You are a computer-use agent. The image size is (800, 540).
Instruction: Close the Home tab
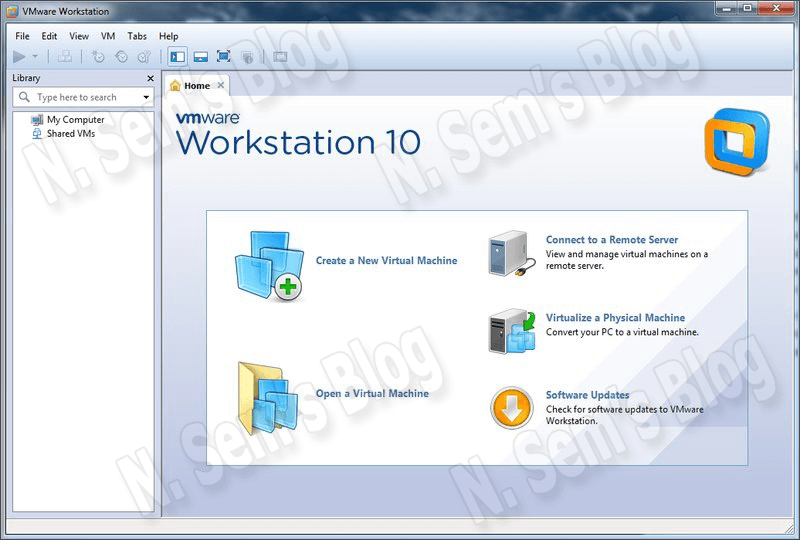[221, 85]
